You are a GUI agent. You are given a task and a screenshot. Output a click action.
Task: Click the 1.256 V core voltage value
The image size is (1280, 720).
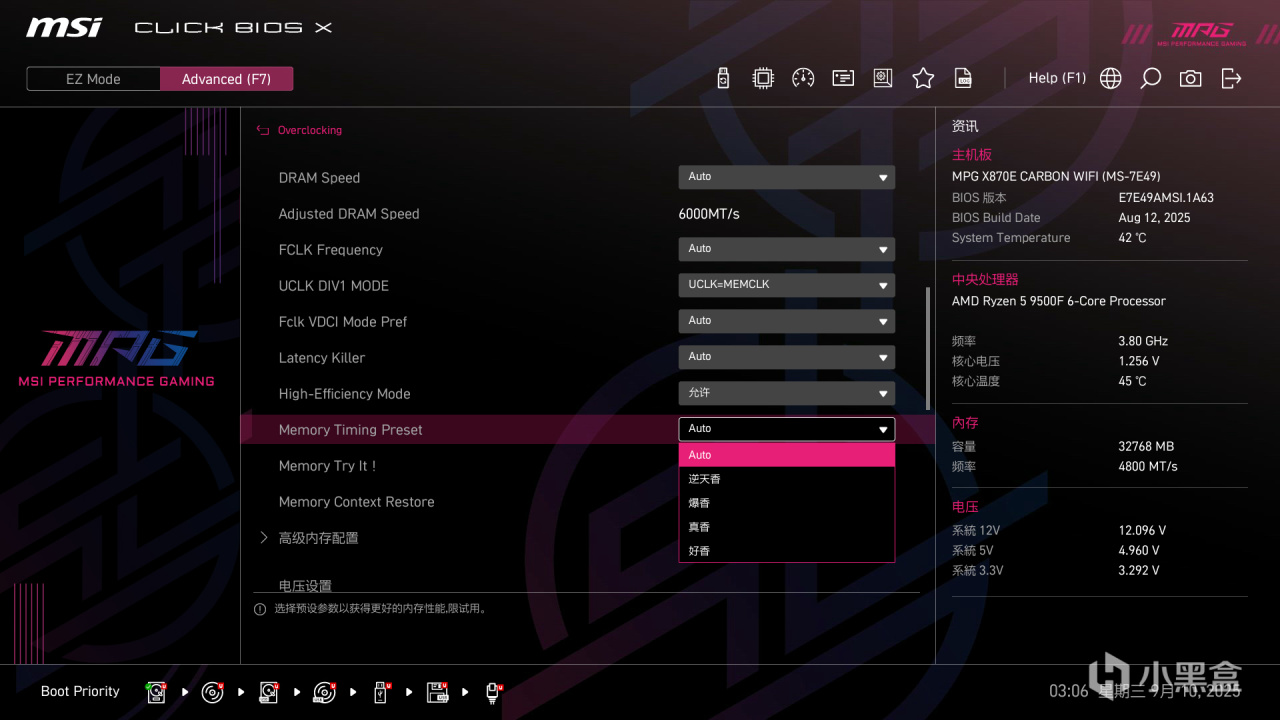click(1139, 361)
